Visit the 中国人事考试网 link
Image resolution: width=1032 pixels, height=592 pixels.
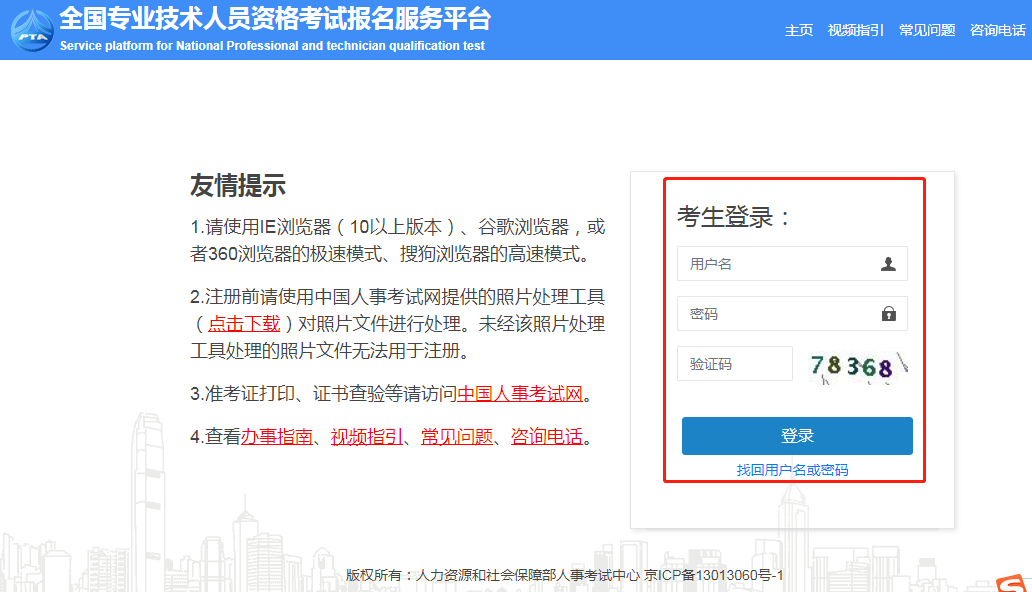[520, 394]
